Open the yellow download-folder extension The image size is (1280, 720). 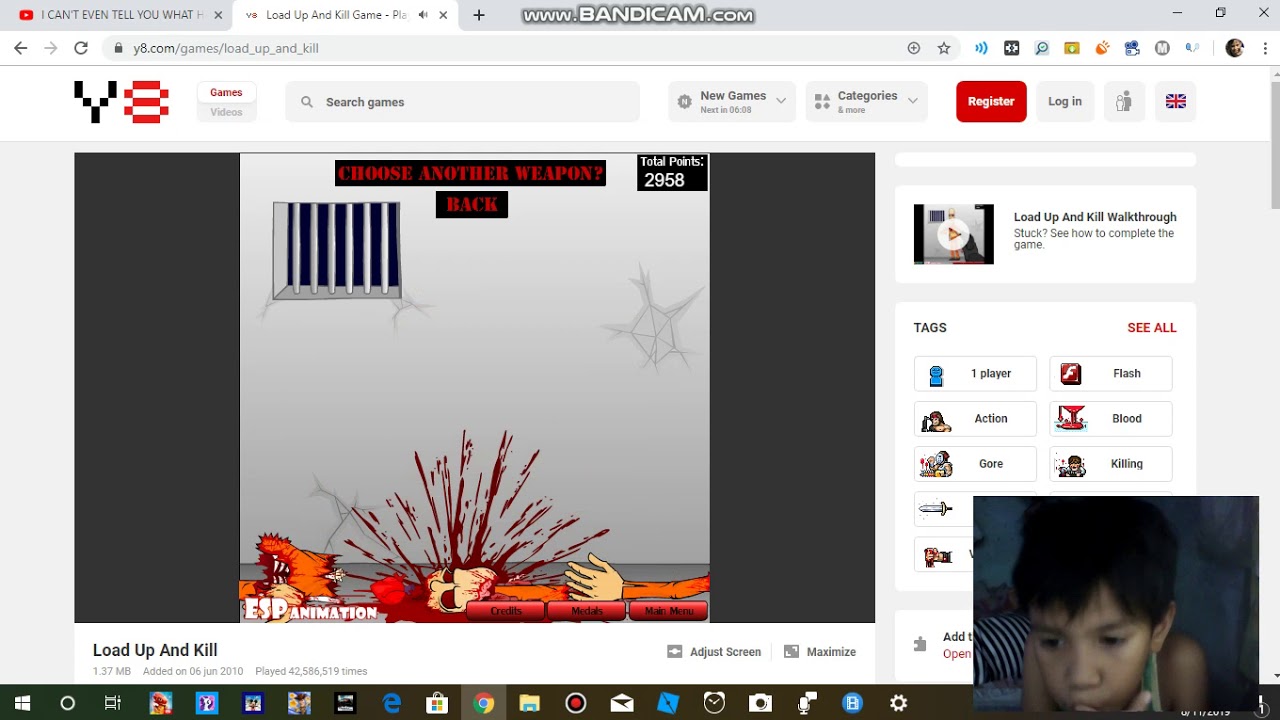click(x=1071, y=48)
